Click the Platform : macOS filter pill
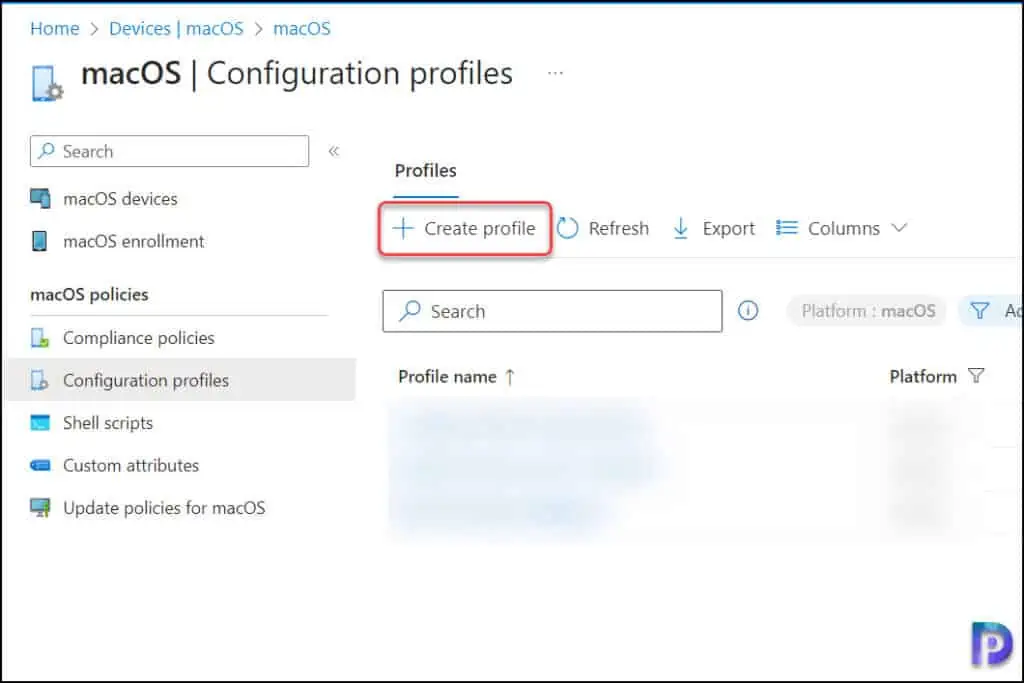This screenshot has height=683, width=1024. (868, 311)
